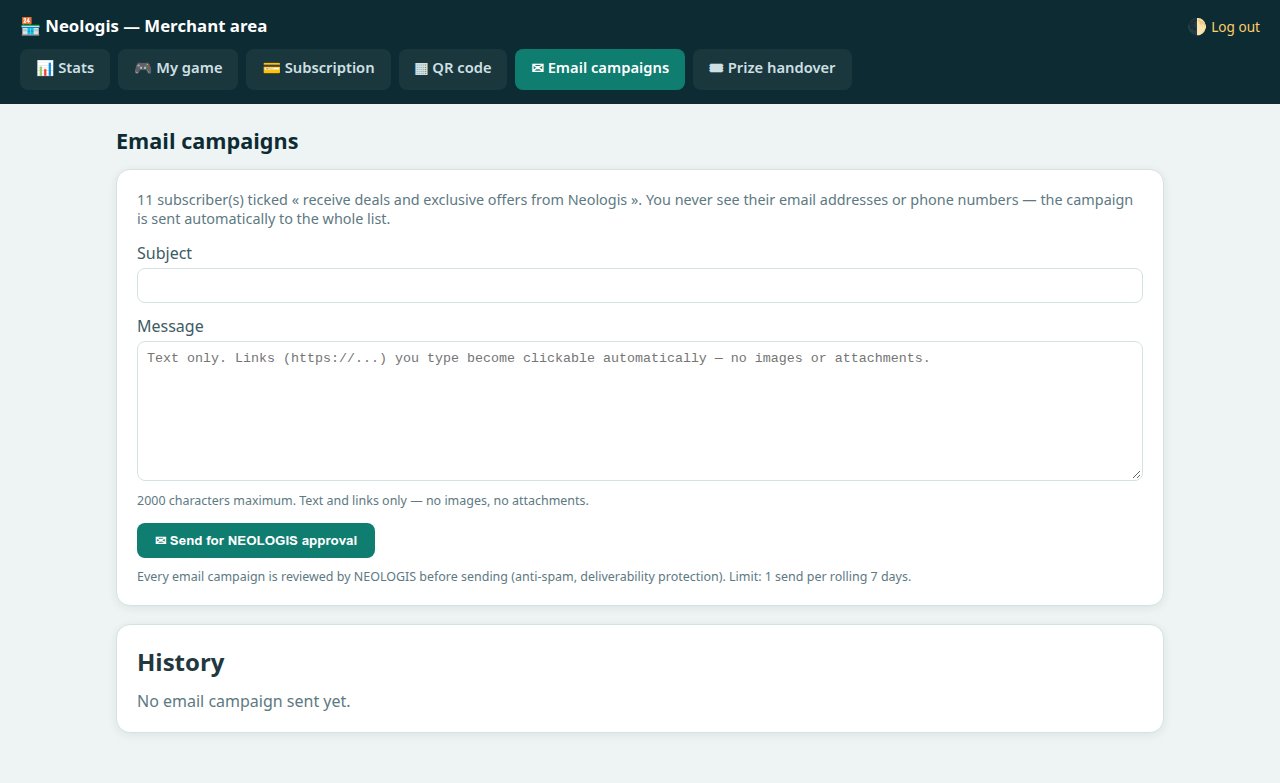1280x783 pixels.
Task: Click 'No email campaign sent yet.' text
Action: 244,701
